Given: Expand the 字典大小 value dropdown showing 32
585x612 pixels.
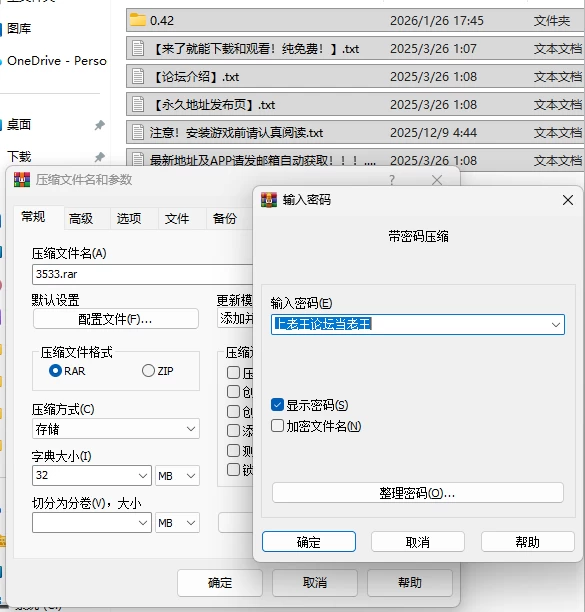Looking at the screenshot, I should [x=143, y=476].
